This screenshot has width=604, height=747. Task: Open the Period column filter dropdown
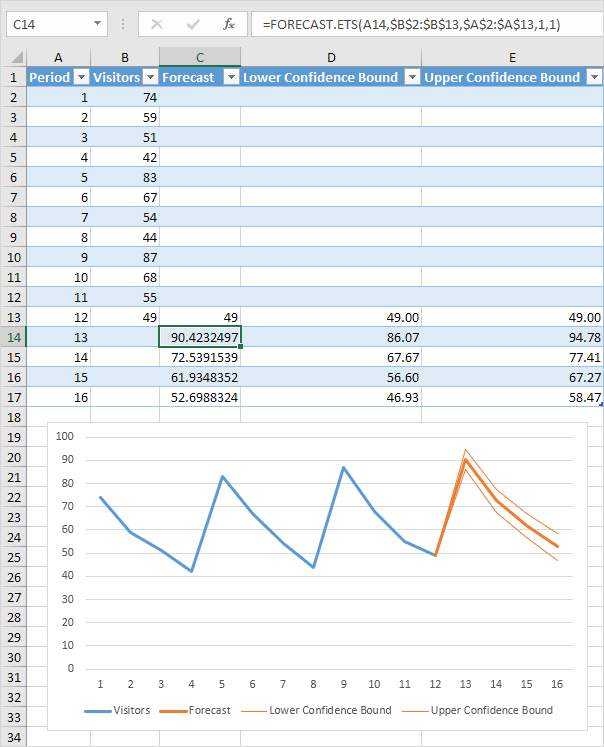point(80,77)
